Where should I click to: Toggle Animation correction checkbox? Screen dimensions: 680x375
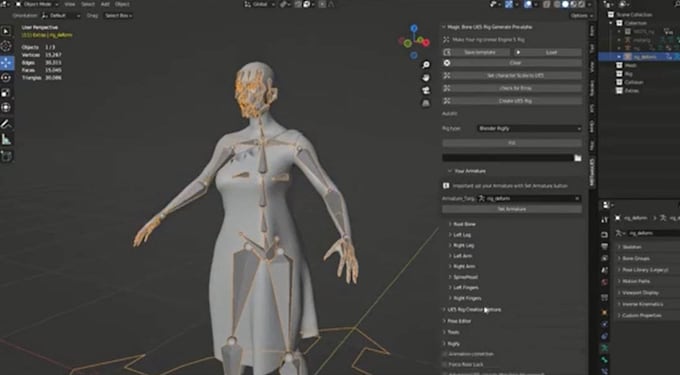point(445,354)
